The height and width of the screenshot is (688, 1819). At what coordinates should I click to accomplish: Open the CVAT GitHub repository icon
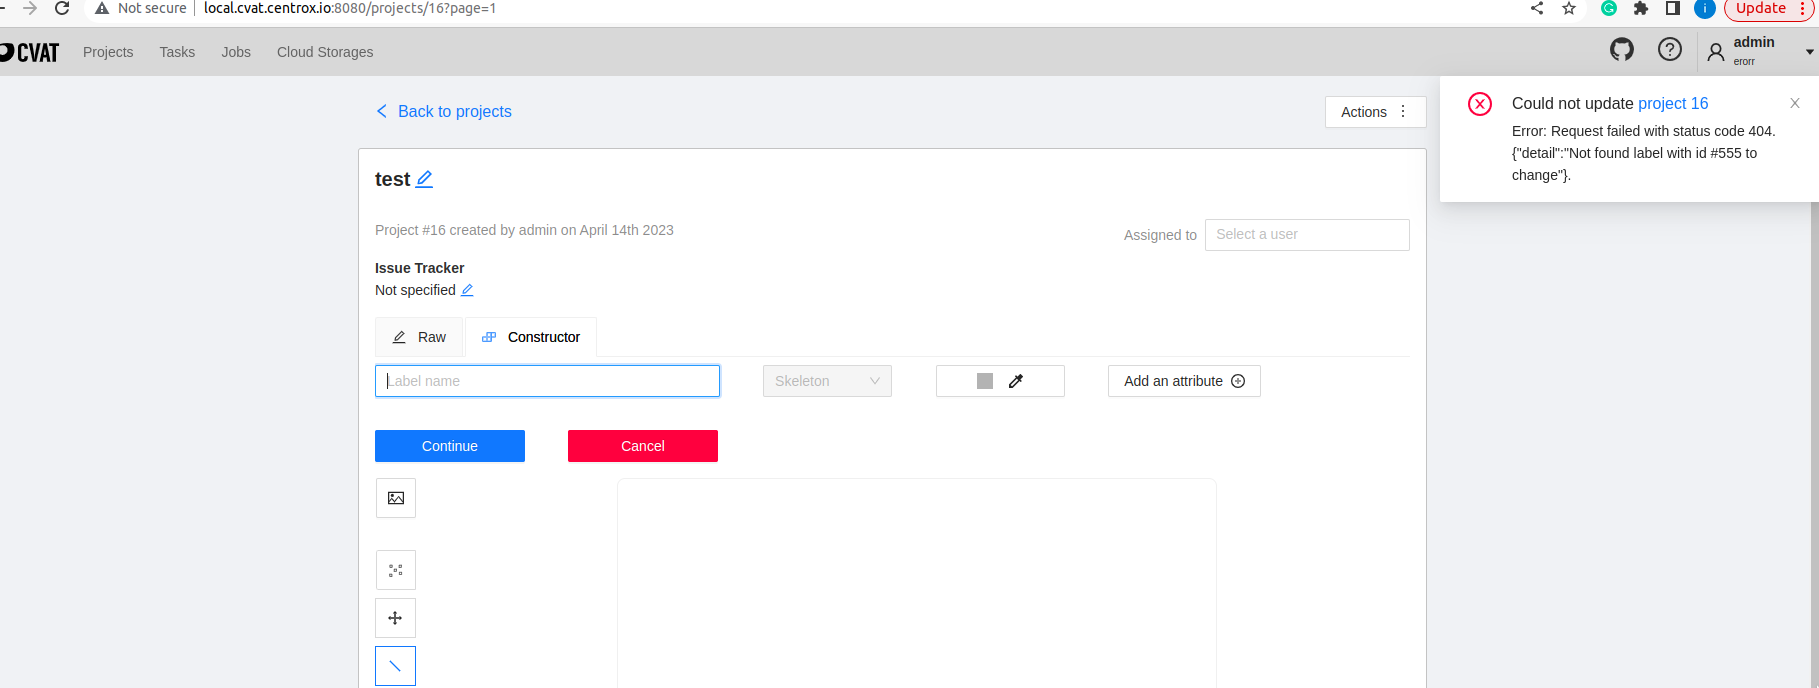click(x=1622, y=49)
